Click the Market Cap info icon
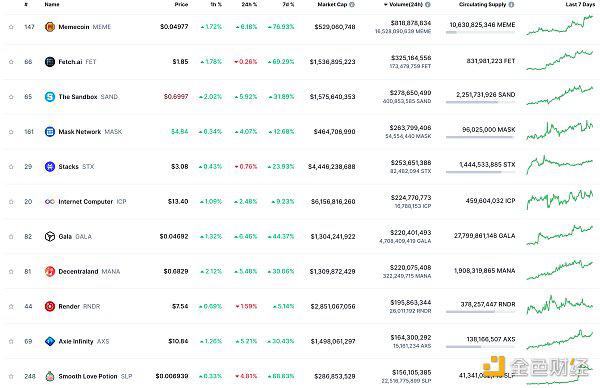This screenshot has height=388, width=600. 352,5
